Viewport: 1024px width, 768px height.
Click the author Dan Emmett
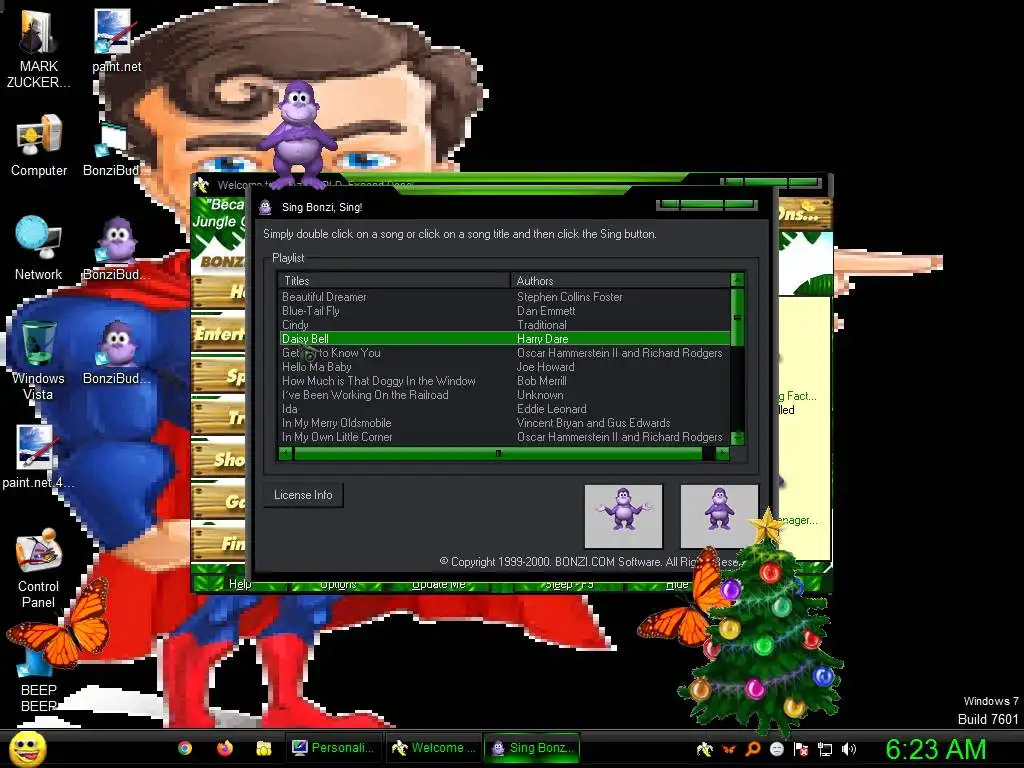click(546, 311)
